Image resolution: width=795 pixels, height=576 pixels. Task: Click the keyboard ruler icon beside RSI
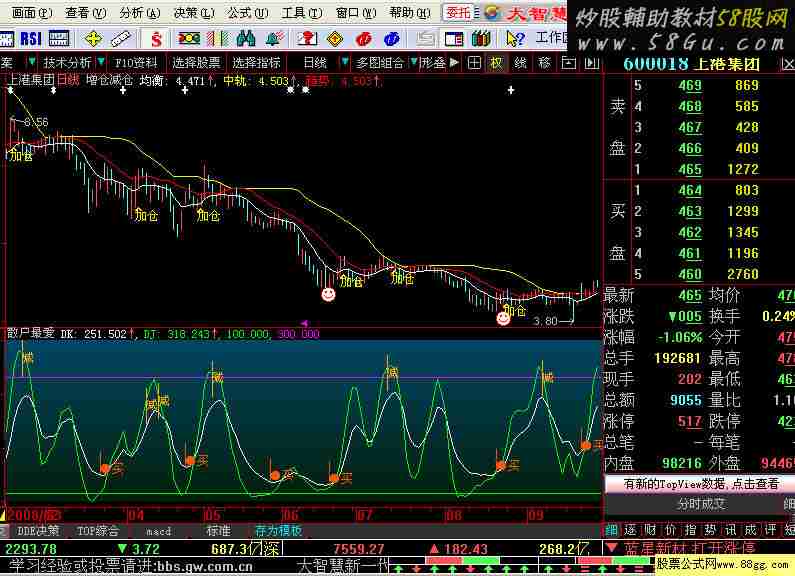click(59, 39)
